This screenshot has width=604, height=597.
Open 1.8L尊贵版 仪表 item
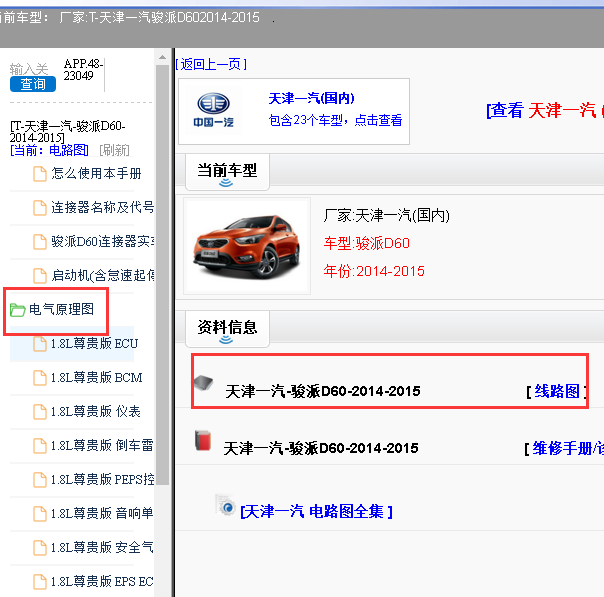[96, 411]
